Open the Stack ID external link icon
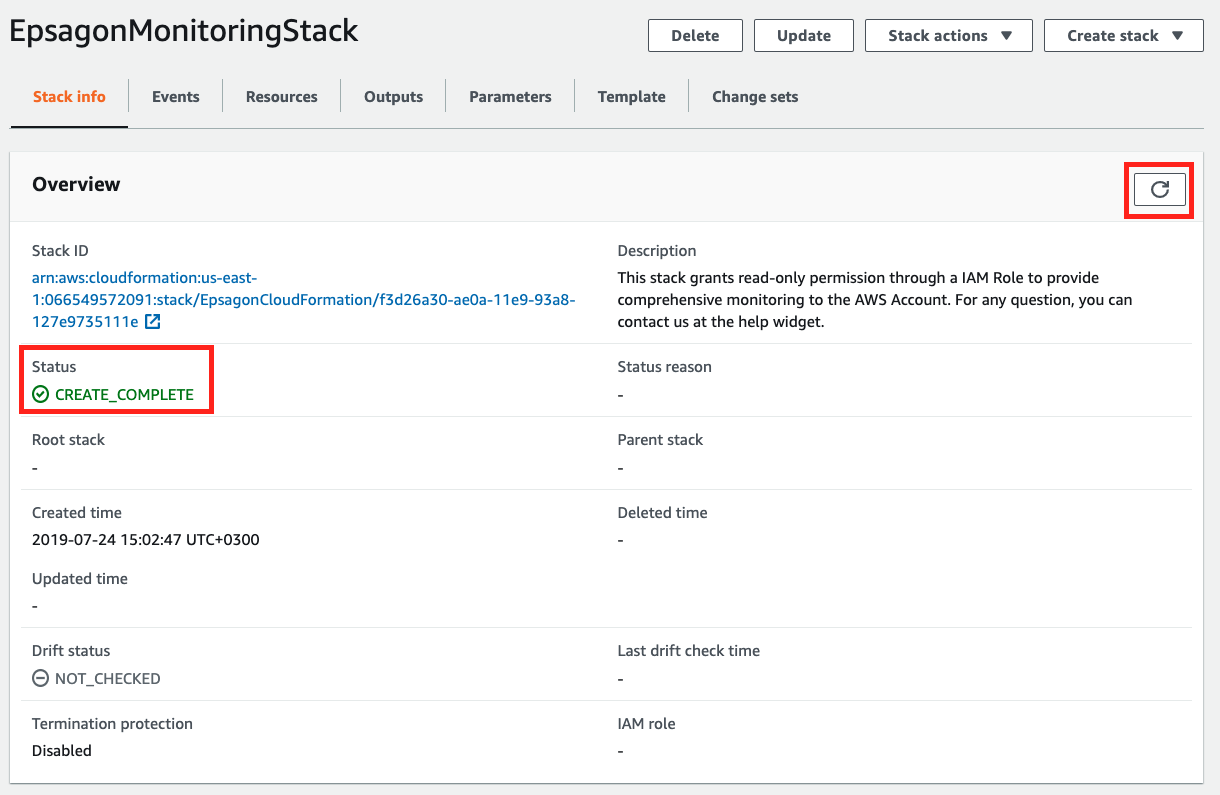1220x795 pixels. click(153, 322)
